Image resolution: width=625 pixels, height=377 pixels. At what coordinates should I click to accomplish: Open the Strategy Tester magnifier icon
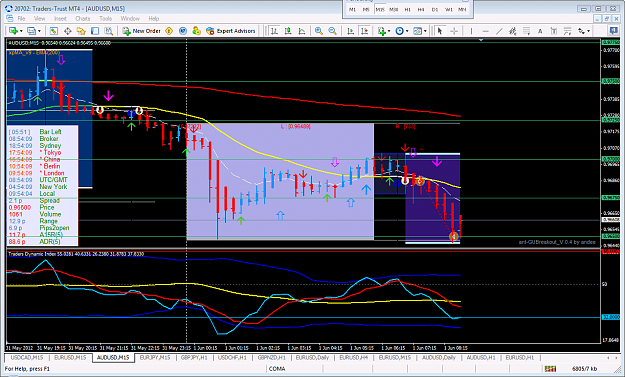[108, 31]
